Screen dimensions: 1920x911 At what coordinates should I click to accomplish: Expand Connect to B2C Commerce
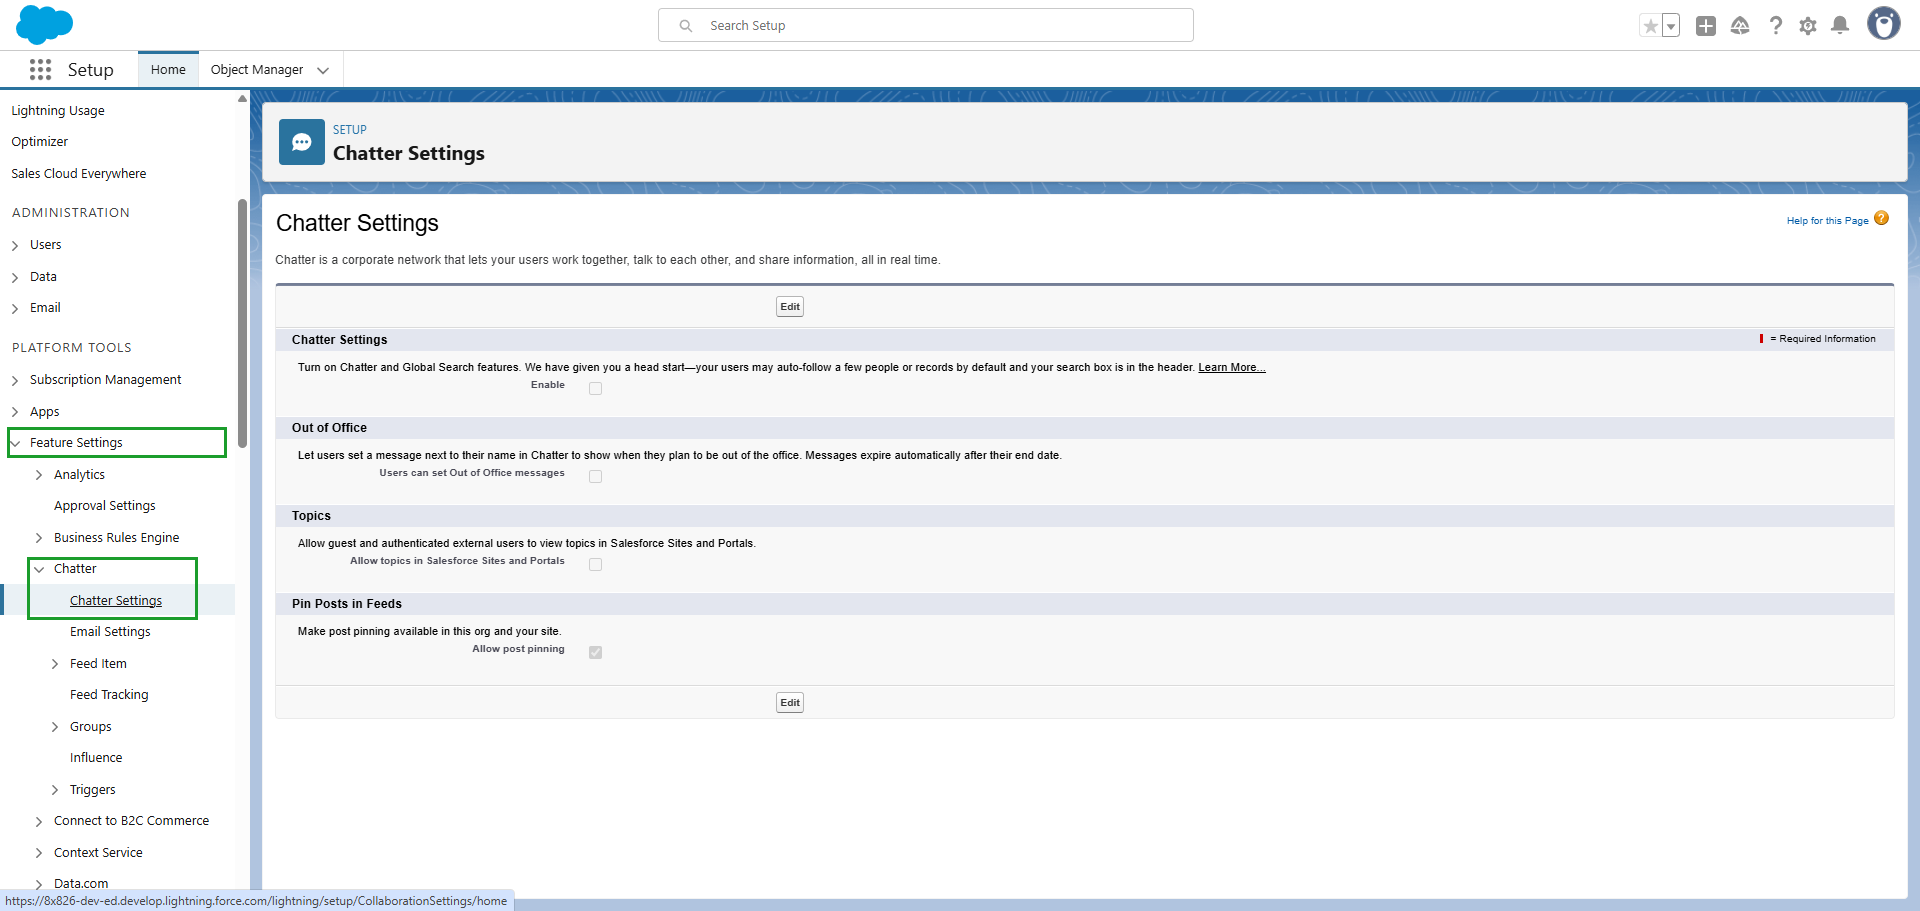tap(39, 821)
